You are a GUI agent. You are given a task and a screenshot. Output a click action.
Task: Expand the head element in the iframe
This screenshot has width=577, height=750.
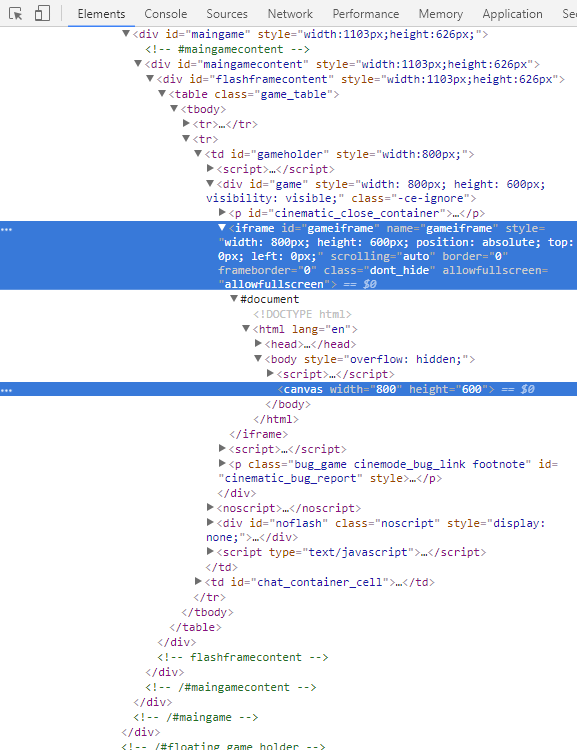point(258,343)
